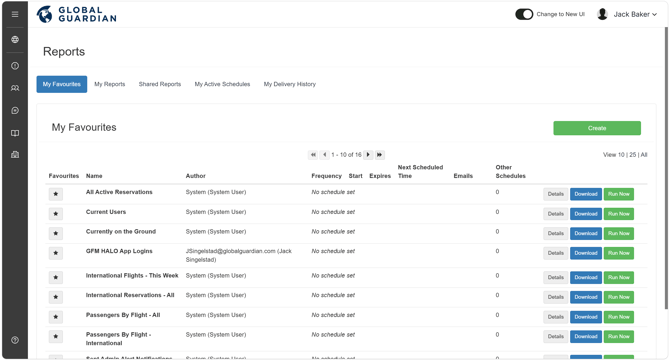Click the green Create button
670x361 pixels.
(597, 128)
